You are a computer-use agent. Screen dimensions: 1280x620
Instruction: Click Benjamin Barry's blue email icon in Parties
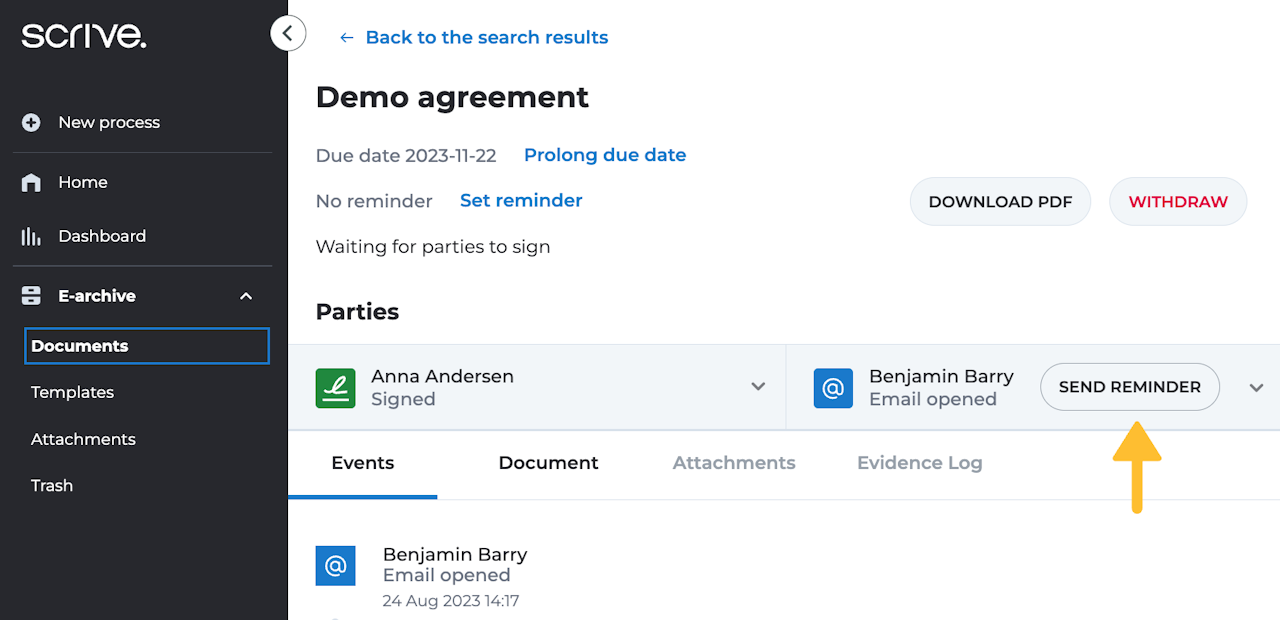click(x=833, y=388)
